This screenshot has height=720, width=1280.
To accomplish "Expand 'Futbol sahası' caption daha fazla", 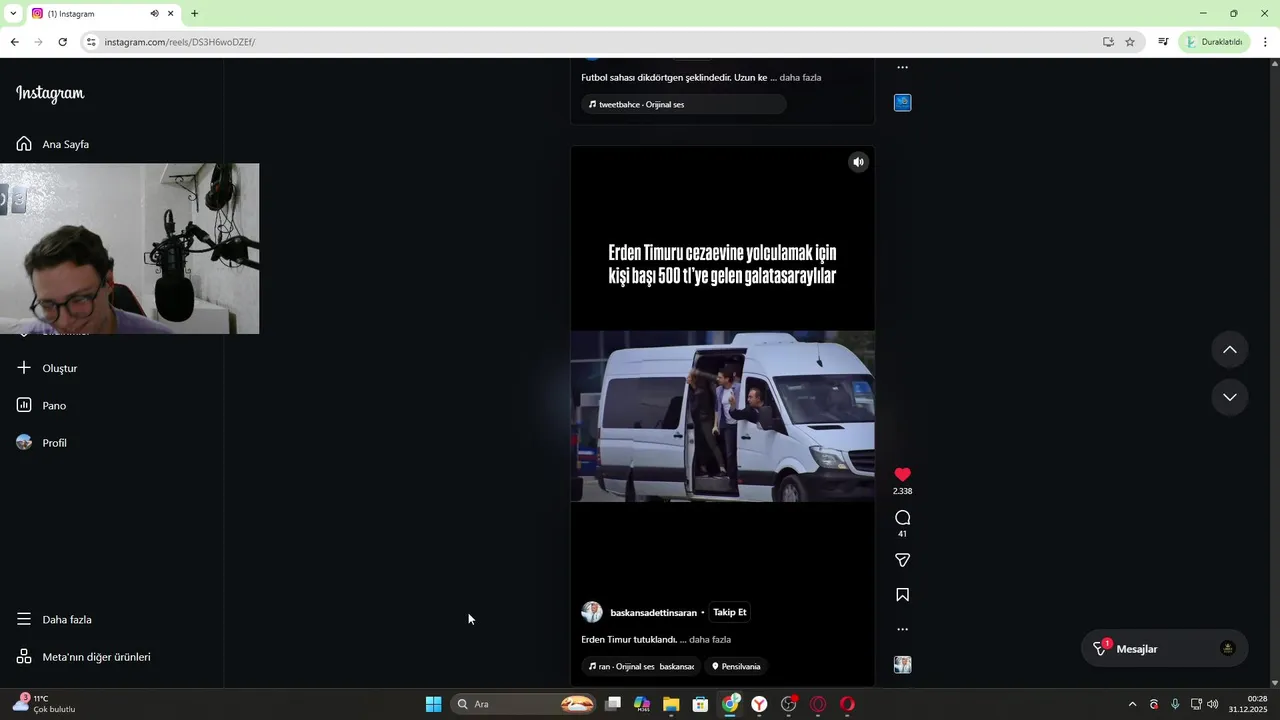I will (x=800, y=77).
